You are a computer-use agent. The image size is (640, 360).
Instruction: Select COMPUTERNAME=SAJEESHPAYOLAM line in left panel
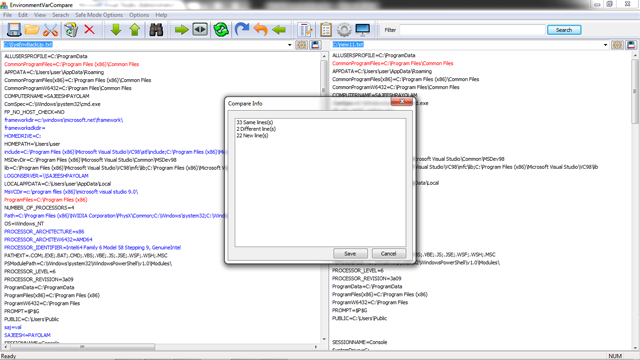pos(47,96)
